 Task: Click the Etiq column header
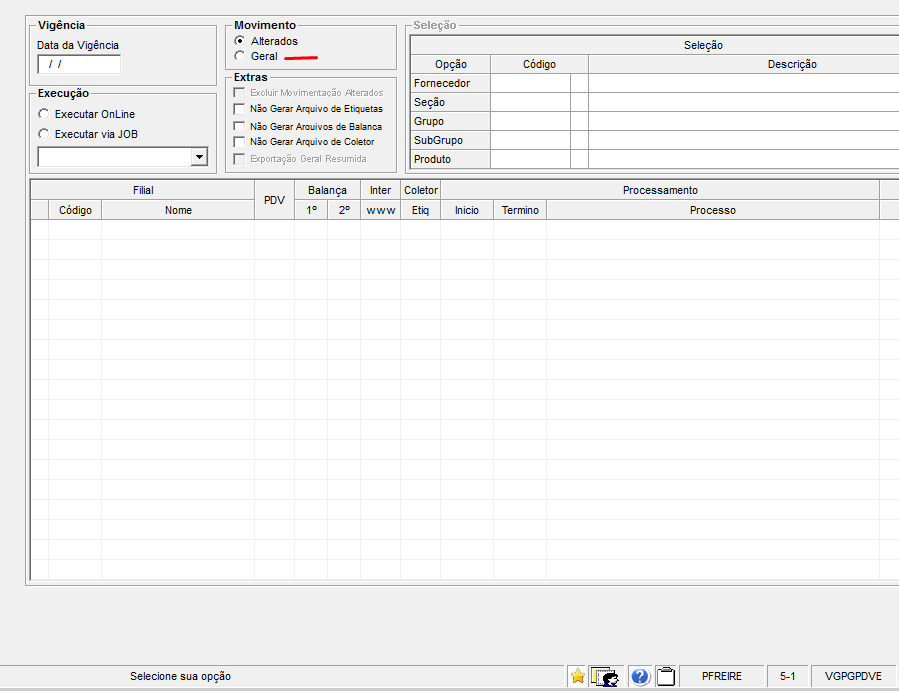coord(420,210)
